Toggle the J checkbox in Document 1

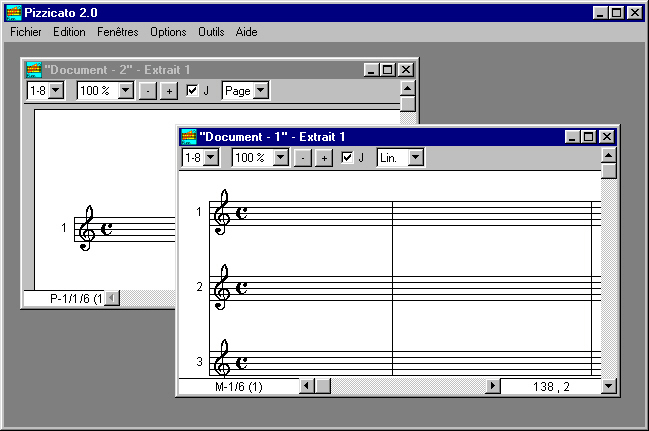(347, 157)
